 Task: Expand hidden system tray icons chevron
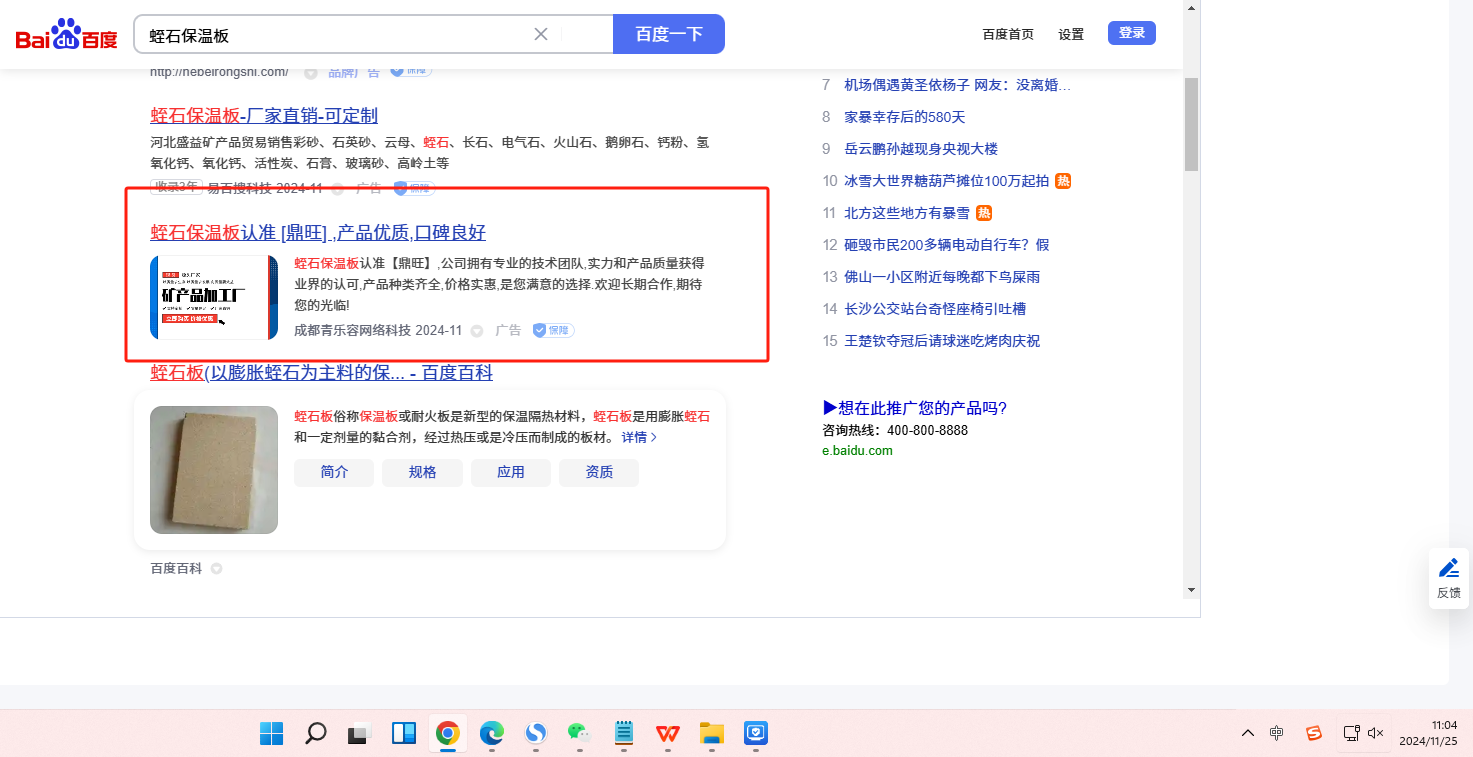(x=1247, y=733)
